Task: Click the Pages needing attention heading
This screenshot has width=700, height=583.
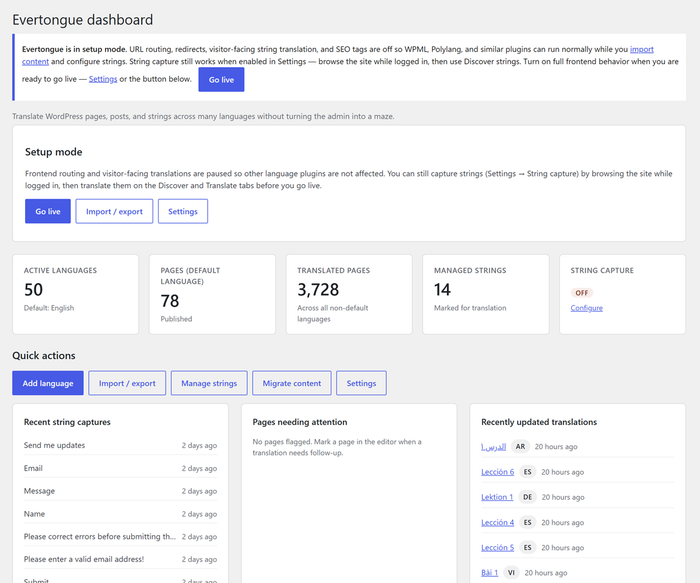Action: [x=300, y=422]
